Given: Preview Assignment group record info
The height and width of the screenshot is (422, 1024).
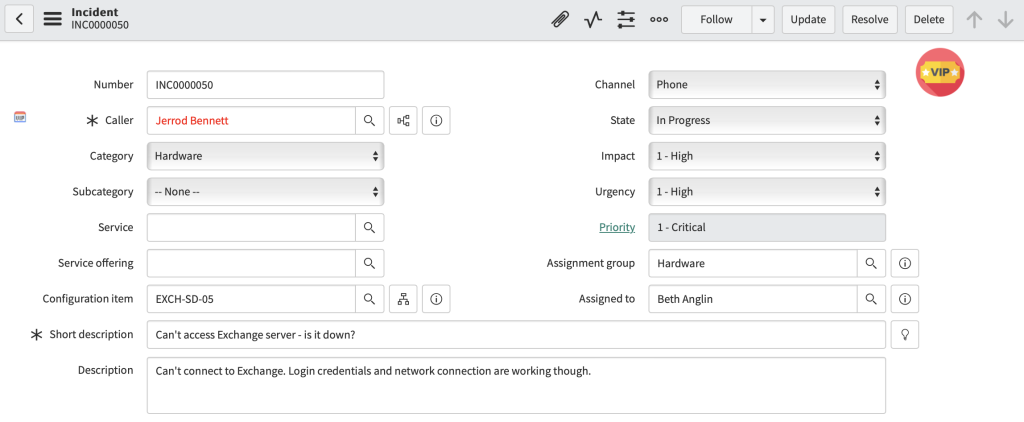Looking at the screenshot, I should coord(905,263).
